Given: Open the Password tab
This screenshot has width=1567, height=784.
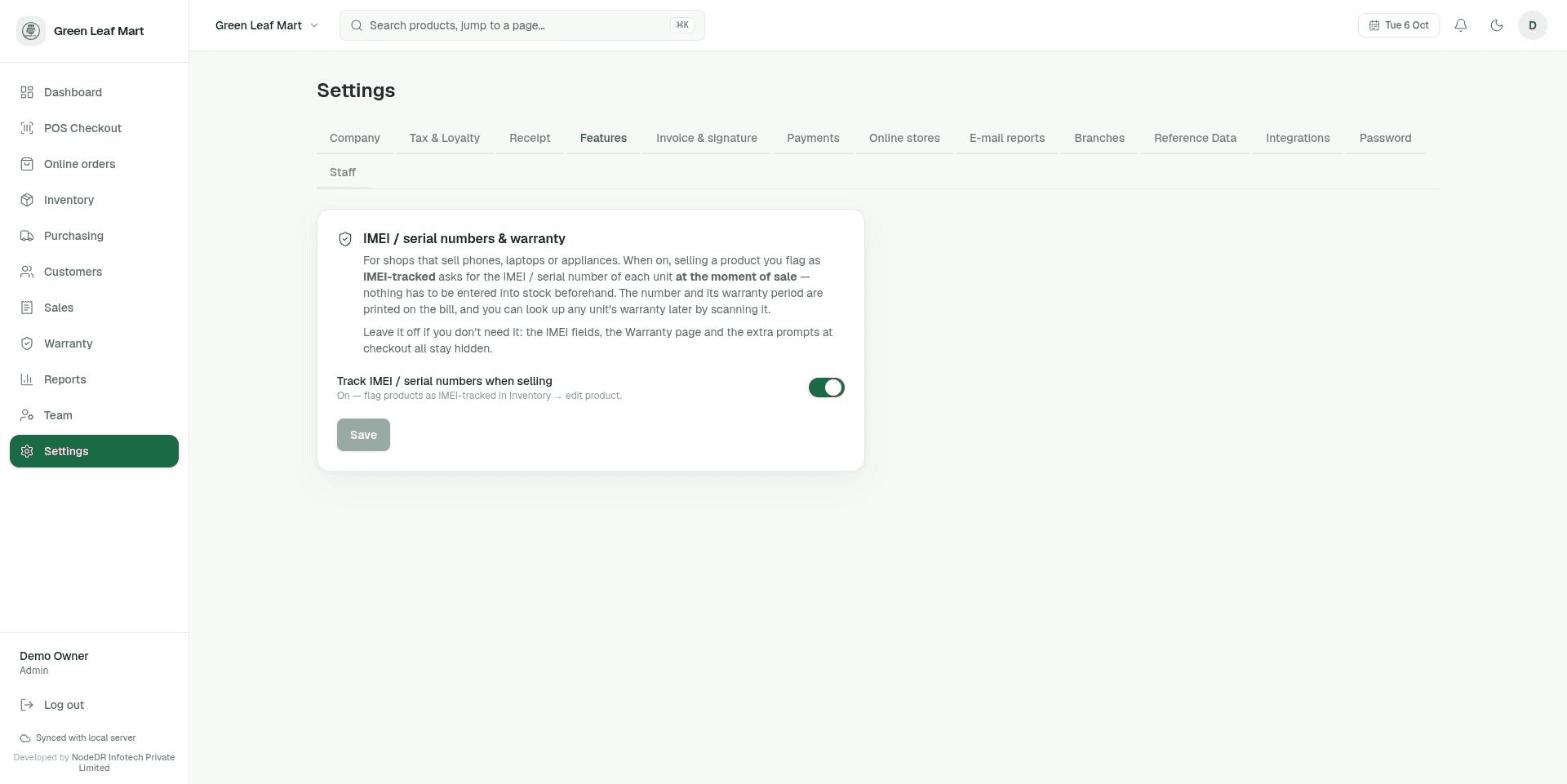Looking at the screenshot, I should click(x=1385, y=138).
